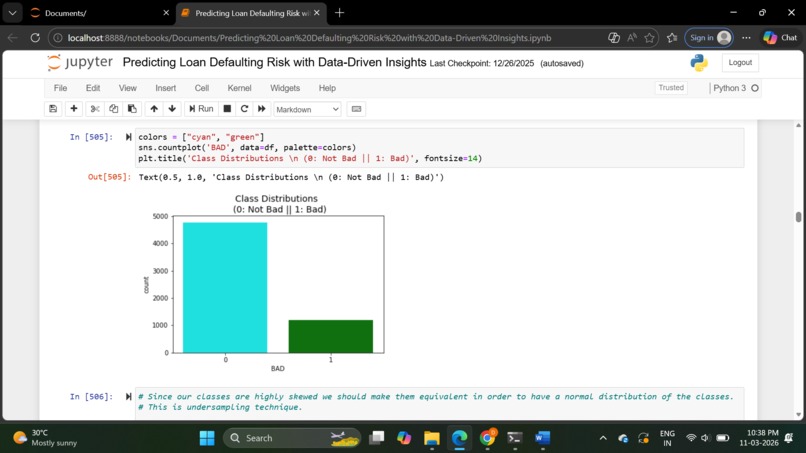Reload the page with refresh icon
The image size is (806, 453).
[35, 38]
